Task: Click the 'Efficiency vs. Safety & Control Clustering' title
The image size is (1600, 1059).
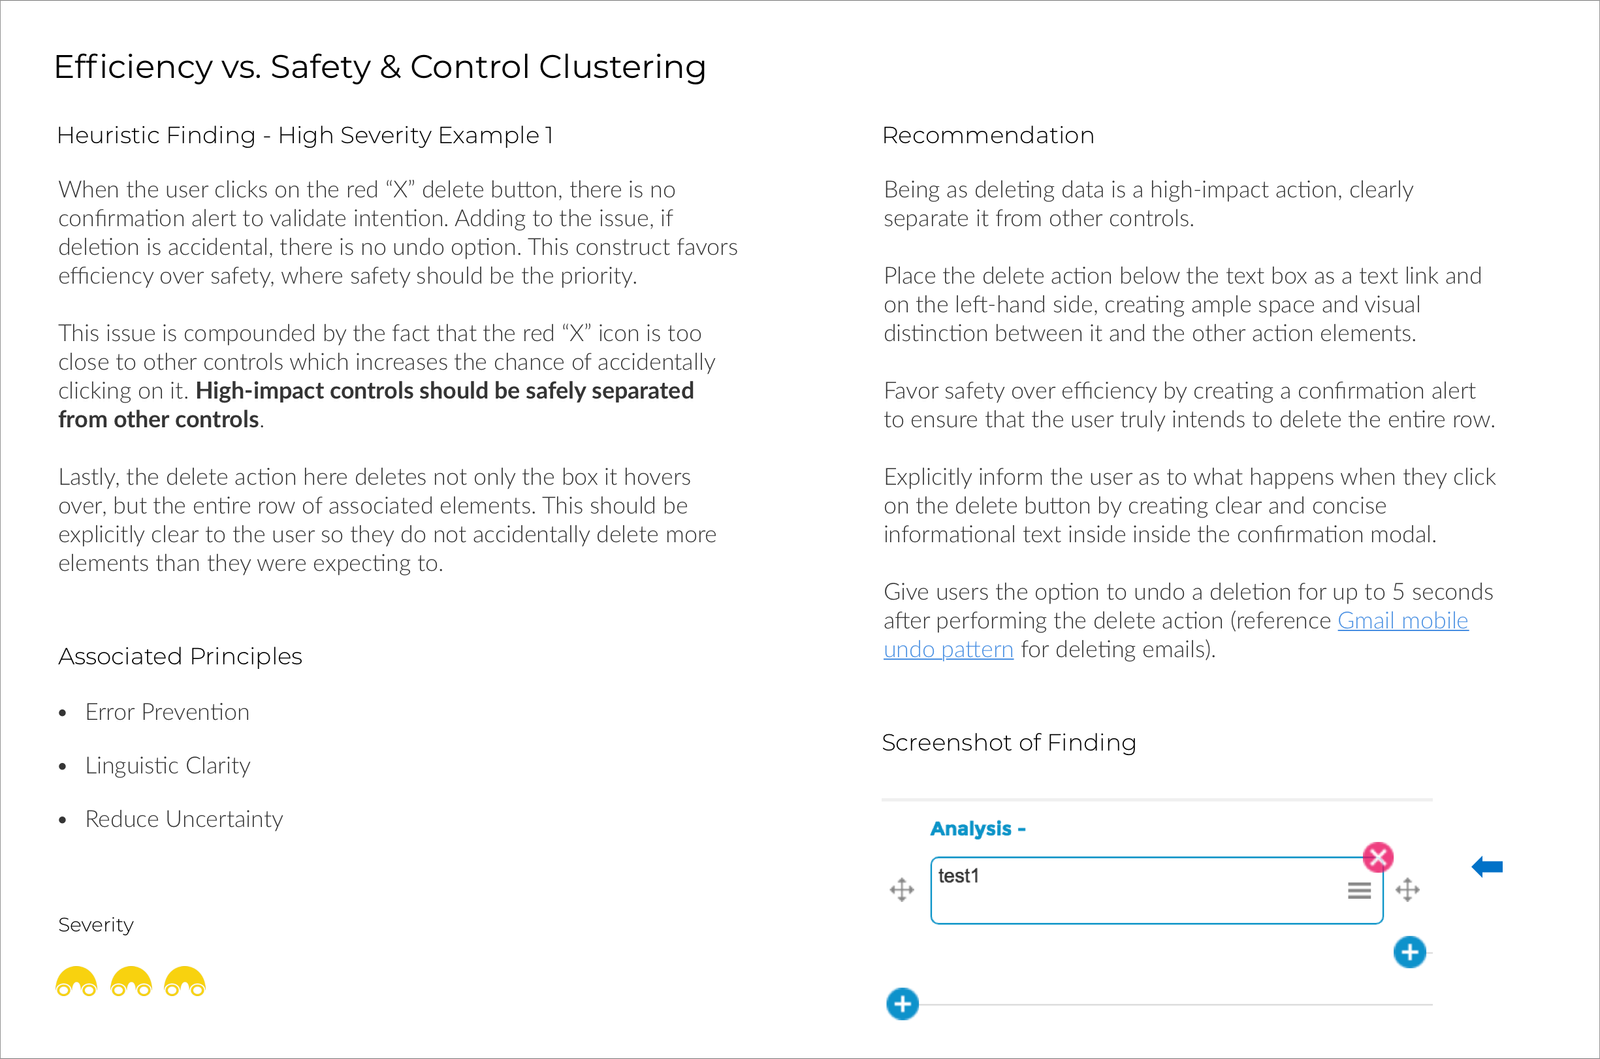Action: click(x=380, y=67)
